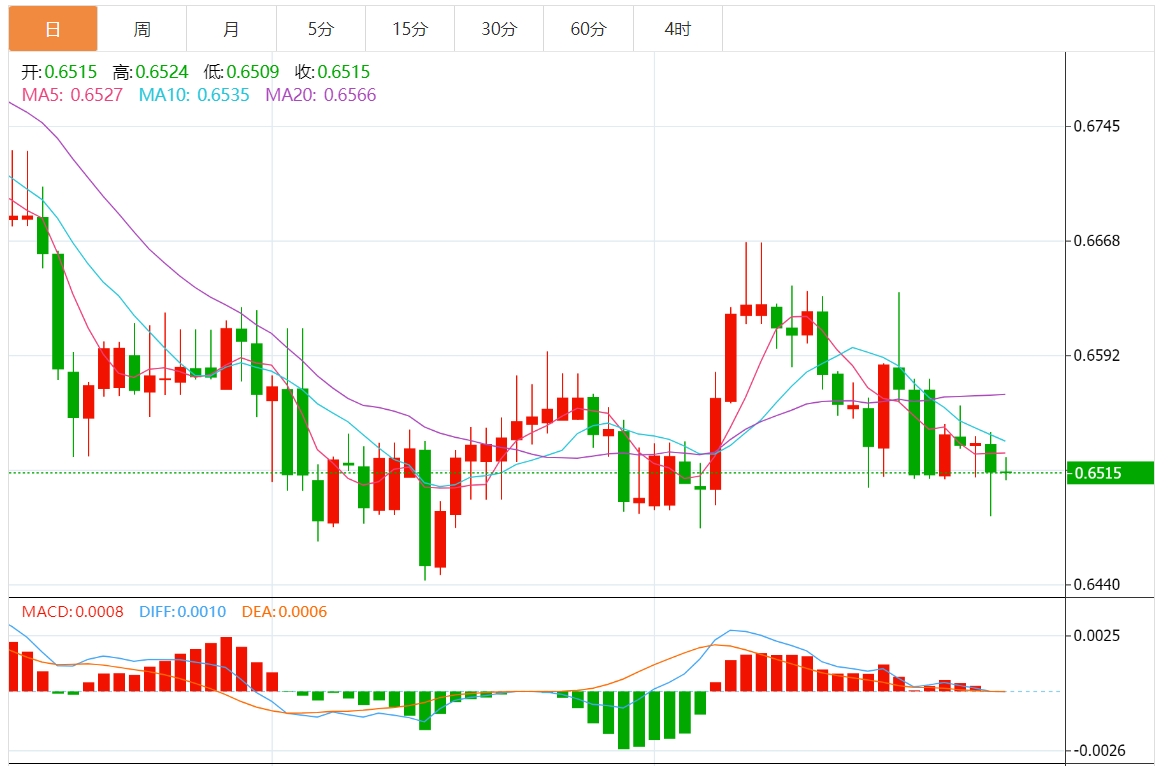Open the 30分 timeframe tab
This screenshot has width=1171, height=766.
(x=499, y=29)
